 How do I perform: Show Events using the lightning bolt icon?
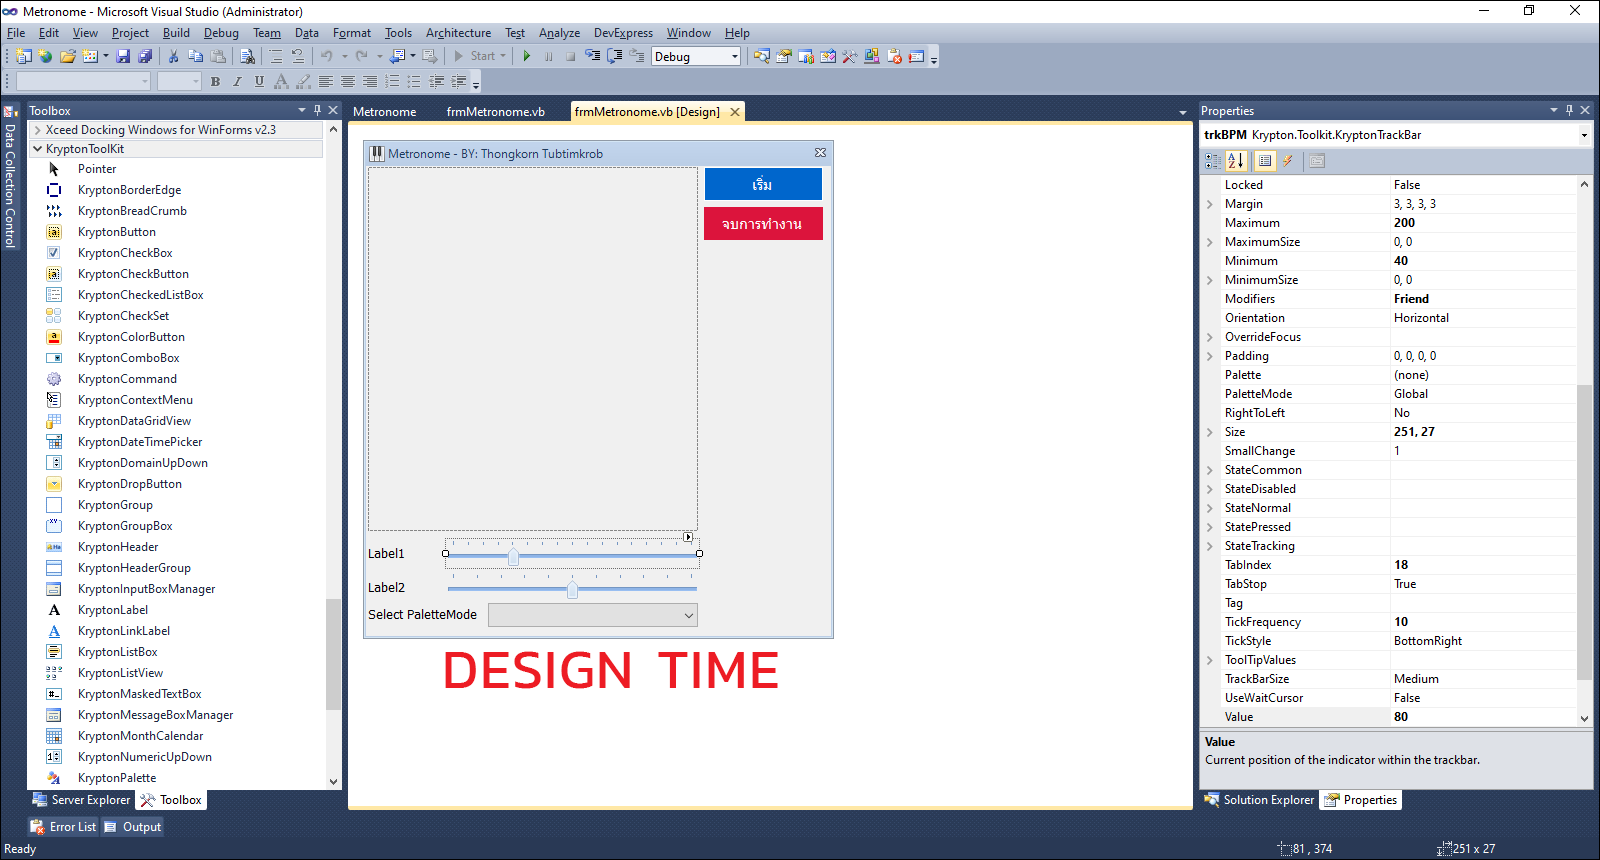click(x=1288, y=161)
